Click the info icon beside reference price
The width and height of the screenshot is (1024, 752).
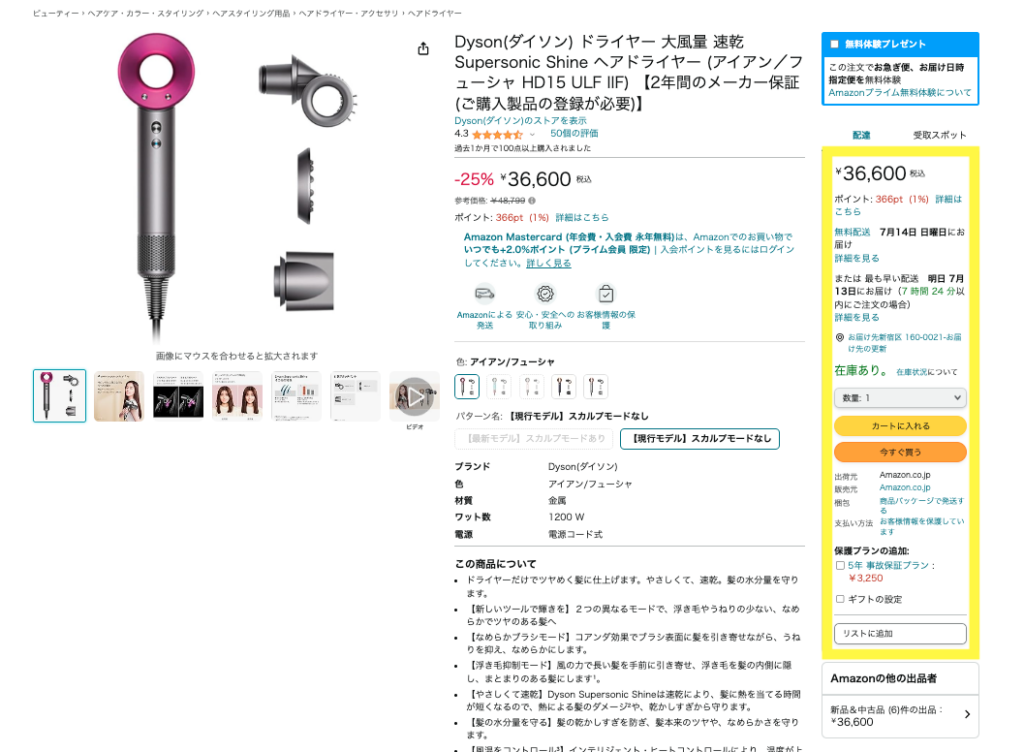pyautogui.click(x=532, y=200)
